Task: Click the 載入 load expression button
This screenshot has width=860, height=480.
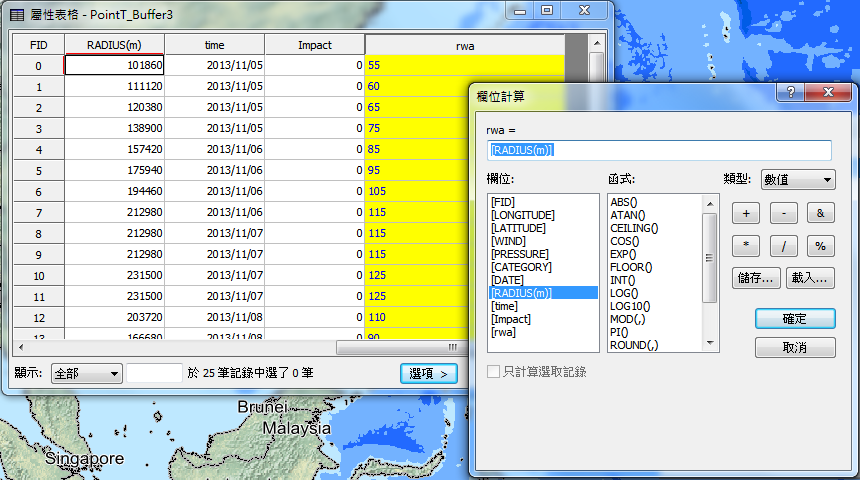Action: point(811,279)
